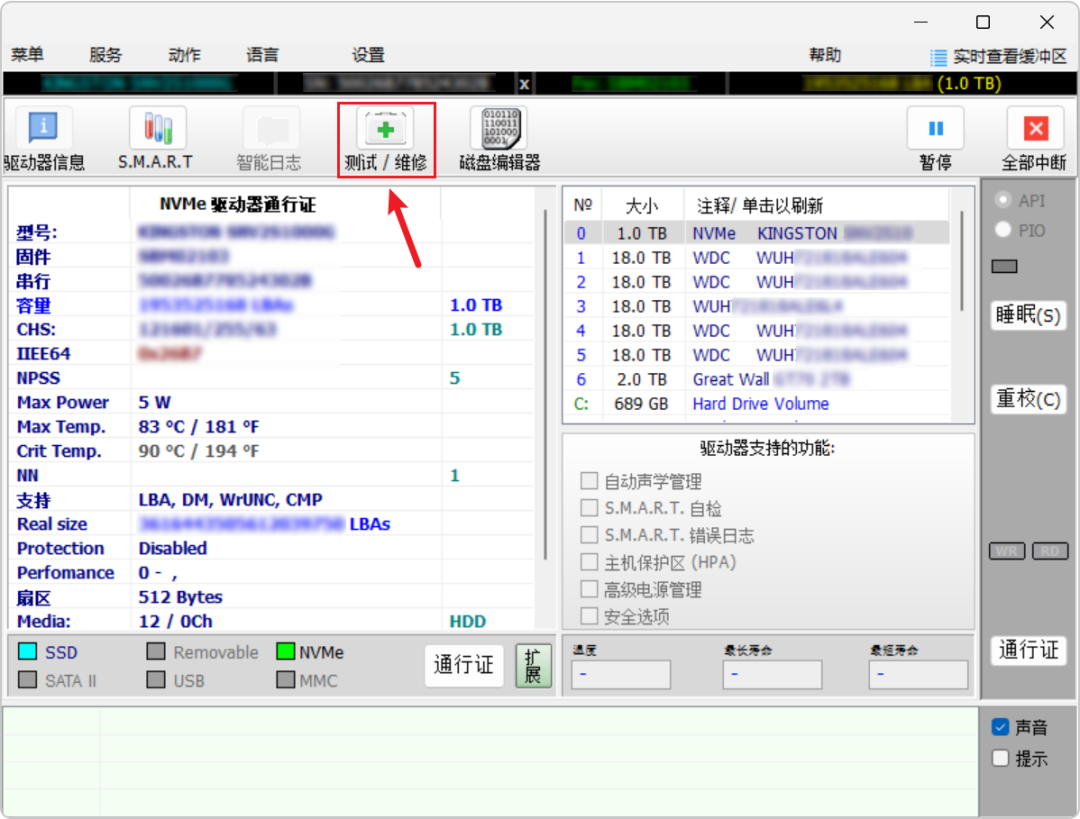Click the green 扩展 button
Image resolution: width=1080 pixels, height=819 pixels.
533,665
